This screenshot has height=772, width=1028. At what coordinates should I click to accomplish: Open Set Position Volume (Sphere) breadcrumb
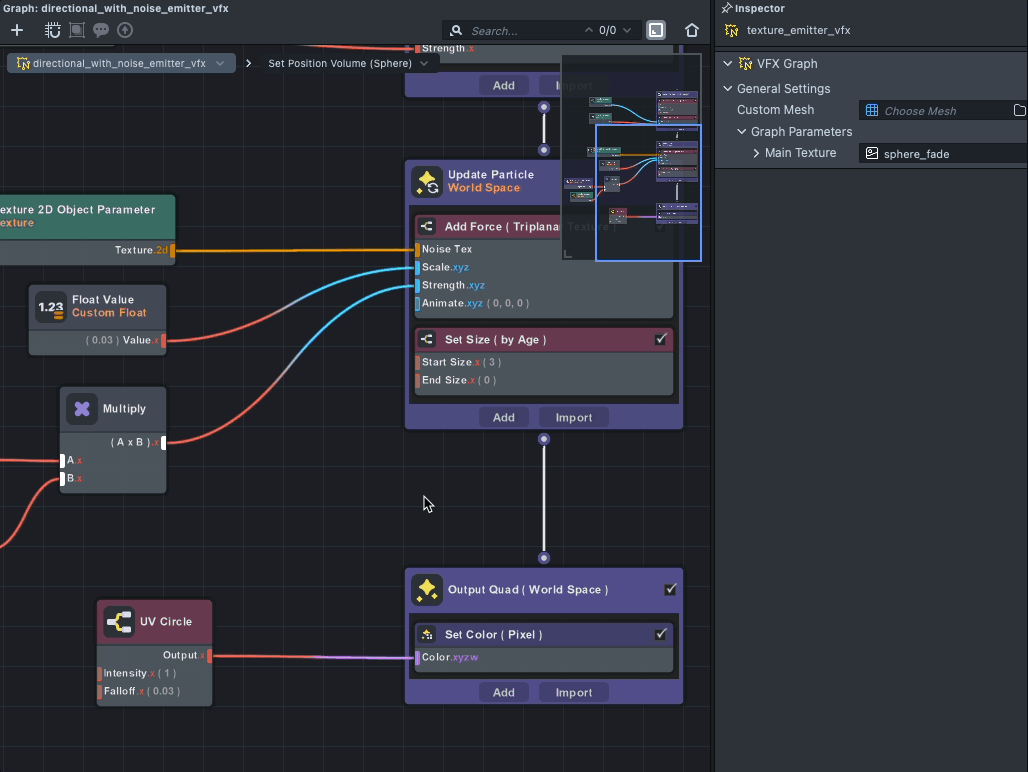pyautogui.click(x=340, y=63)
